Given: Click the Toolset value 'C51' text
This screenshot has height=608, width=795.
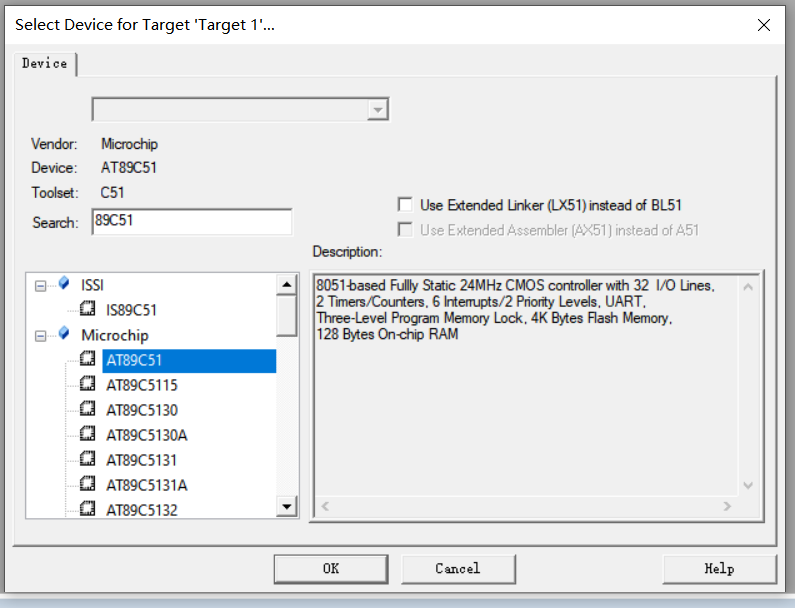Looking at the screenshot, I should tap(112, 193).
